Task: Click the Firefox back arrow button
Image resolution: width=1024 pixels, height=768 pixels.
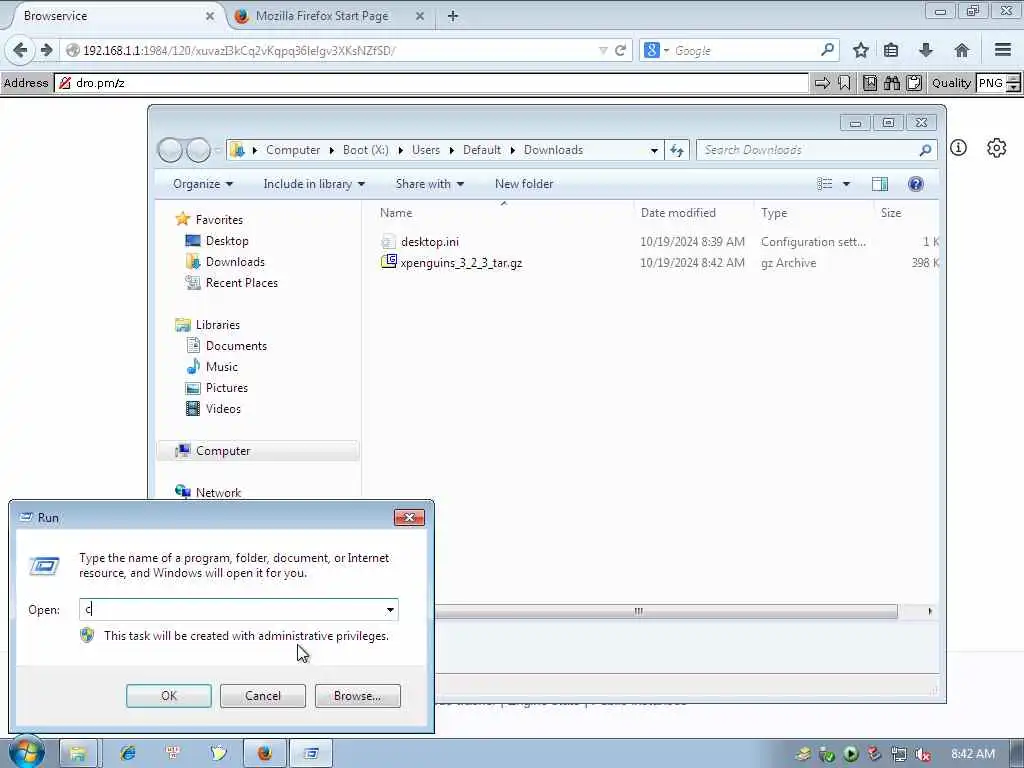Action: (20, 50)
